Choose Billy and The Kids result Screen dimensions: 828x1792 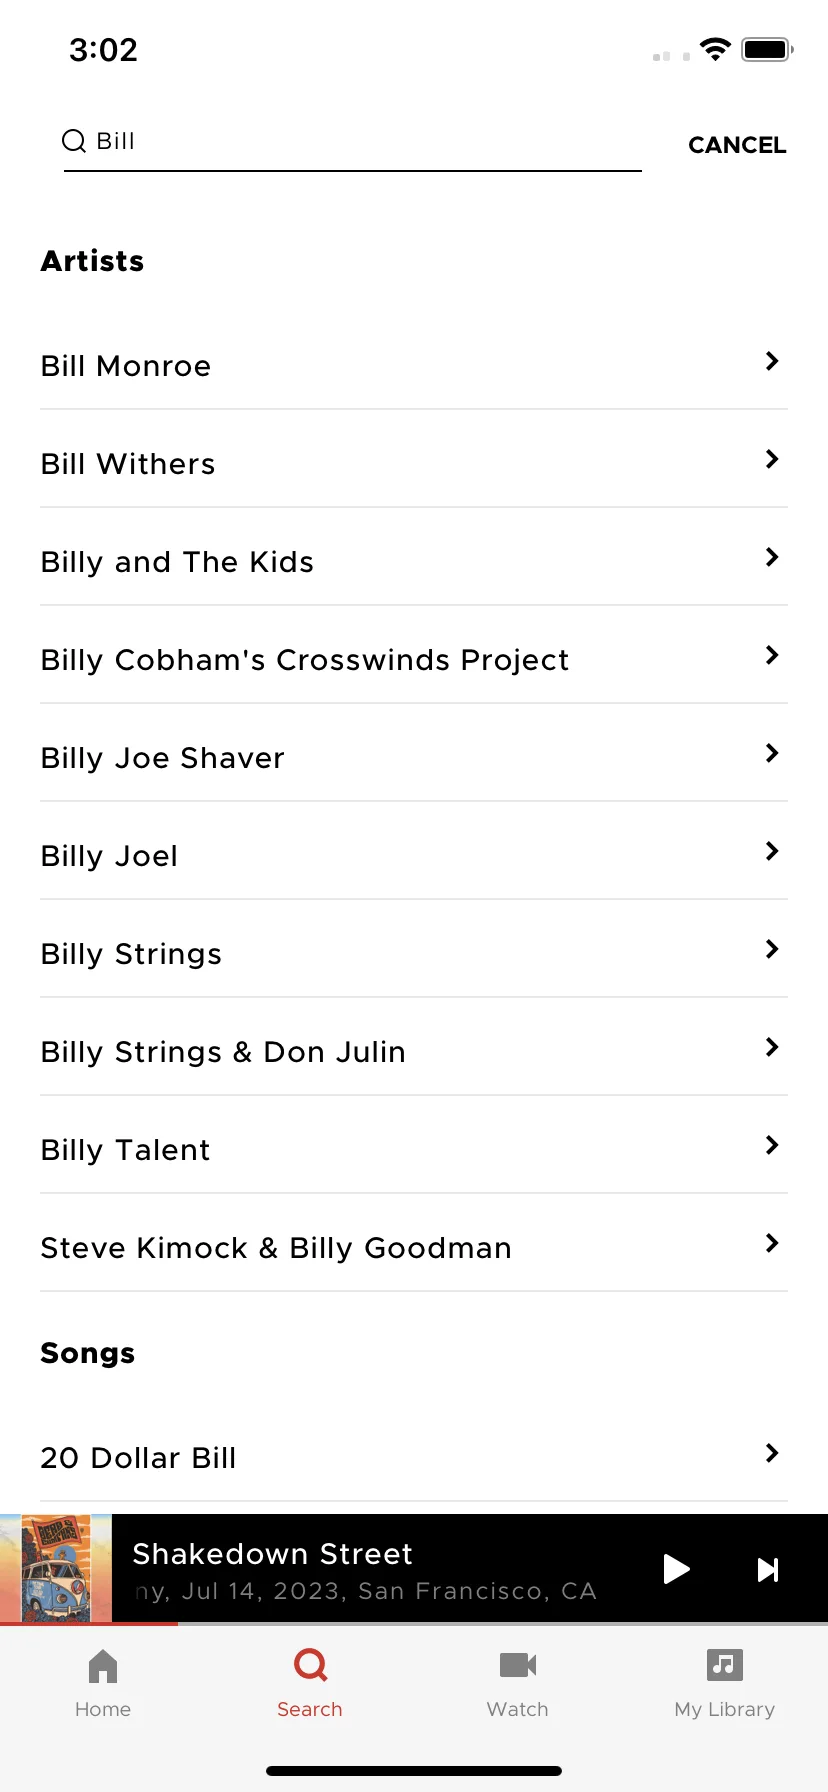coord(414,557)
